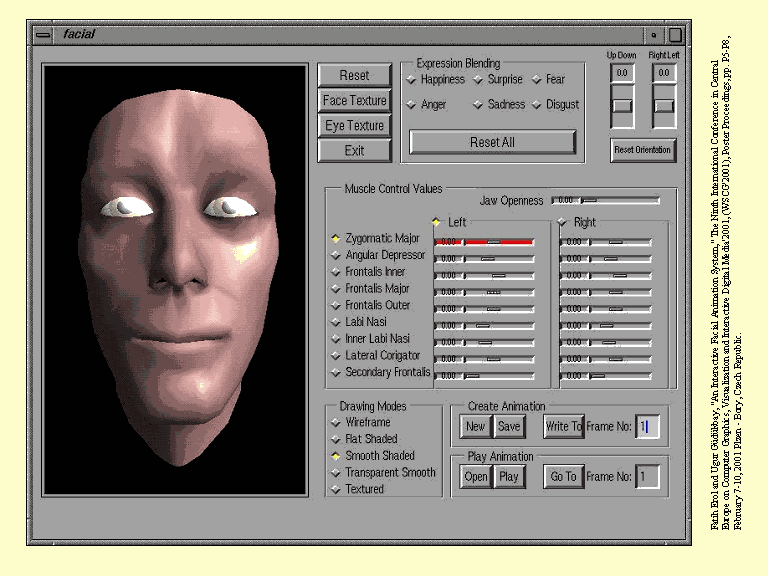Image resolution: width=768 pixels, height=576 pixels.
Task: Switch to Textured drawing mode
Action: [x=336, y=489]
